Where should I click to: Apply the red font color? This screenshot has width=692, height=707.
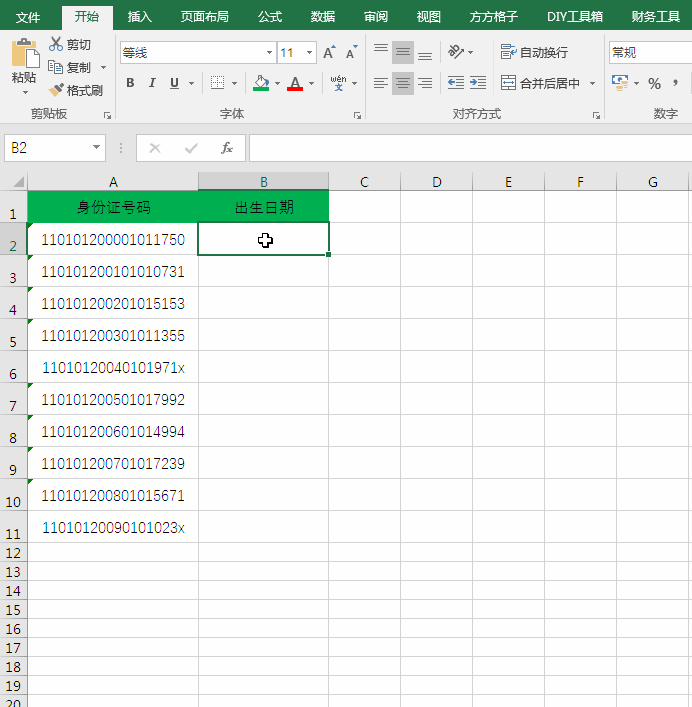[x=295, y=83]
